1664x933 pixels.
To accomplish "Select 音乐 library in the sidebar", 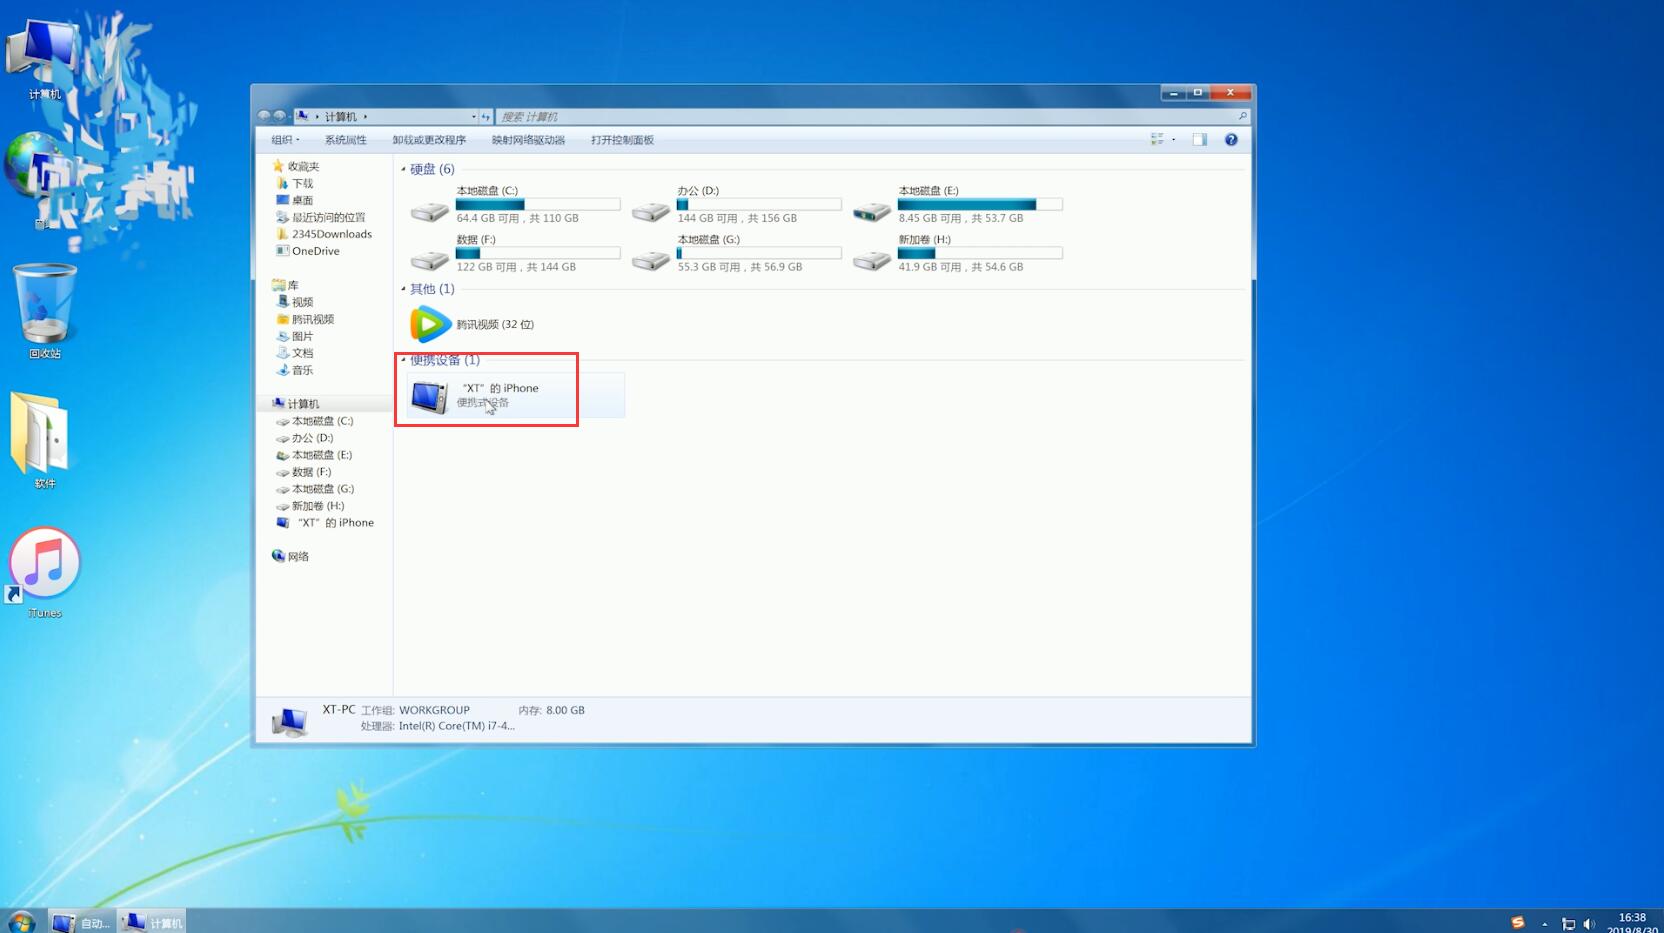I will click(302, 370).
